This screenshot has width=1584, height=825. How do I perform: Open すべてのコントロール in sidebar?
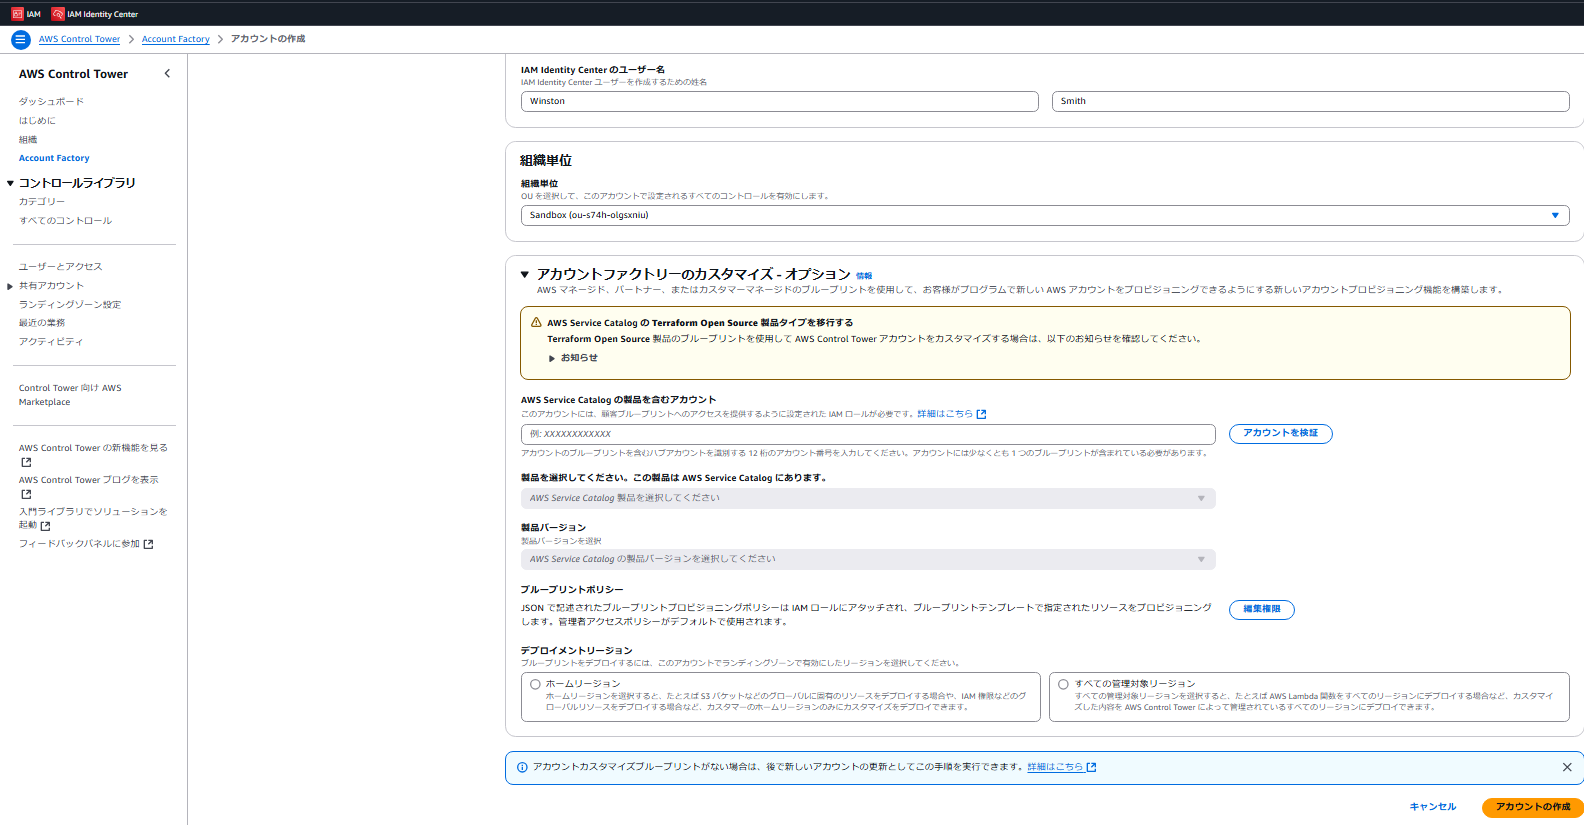pyautogui.click(x=65, y=220)
